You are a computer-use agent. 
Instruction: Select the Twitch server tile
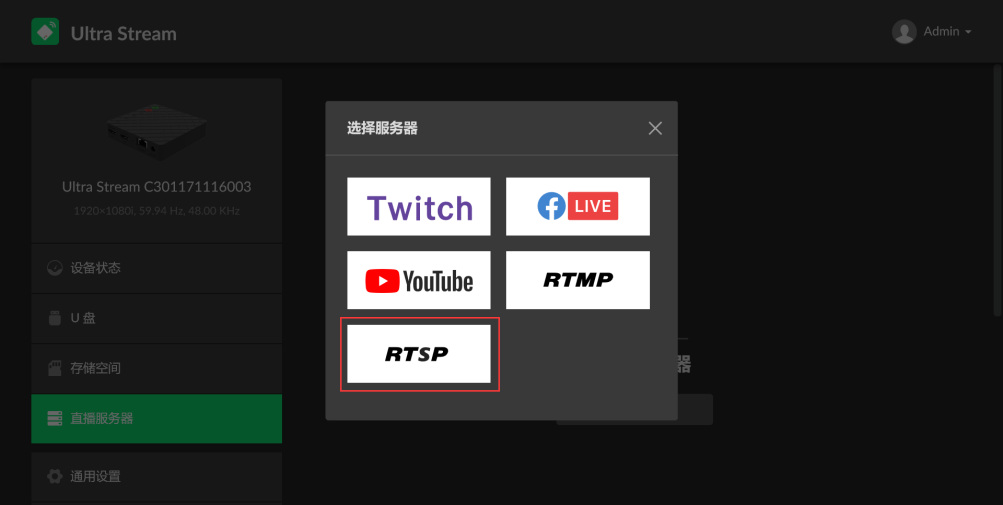(x=418, y=207)
